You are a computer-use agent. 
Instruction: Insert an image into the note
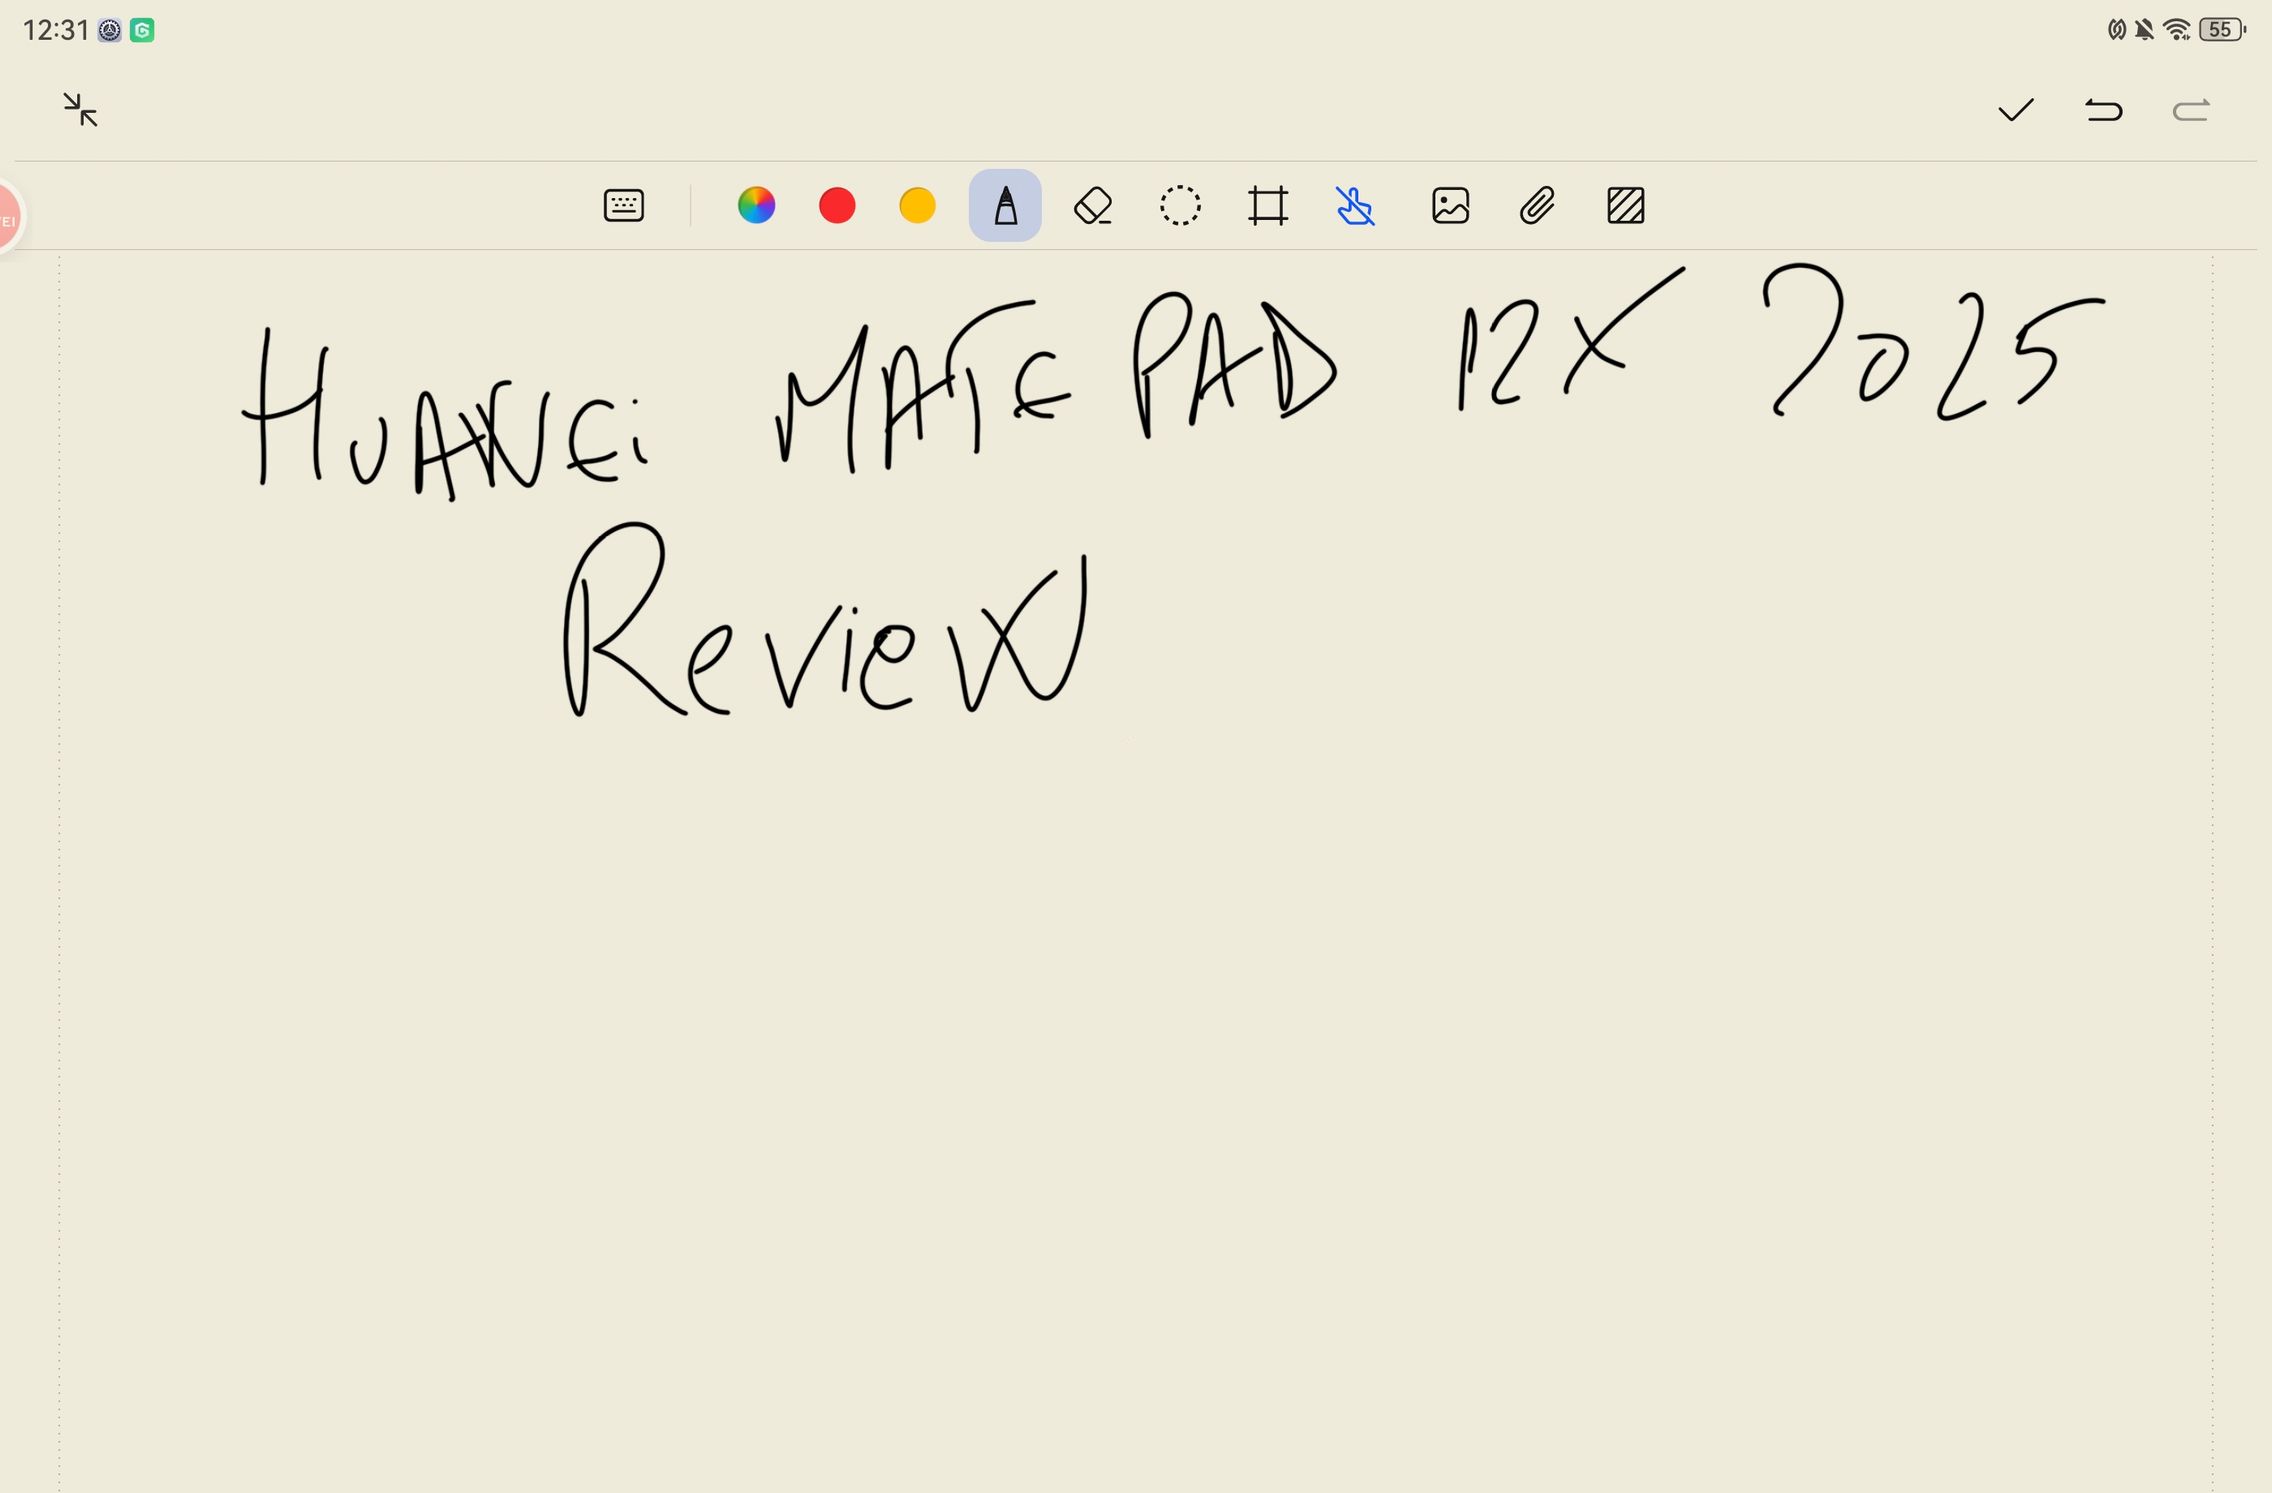pyautogui.click(x=1450, y=206)
